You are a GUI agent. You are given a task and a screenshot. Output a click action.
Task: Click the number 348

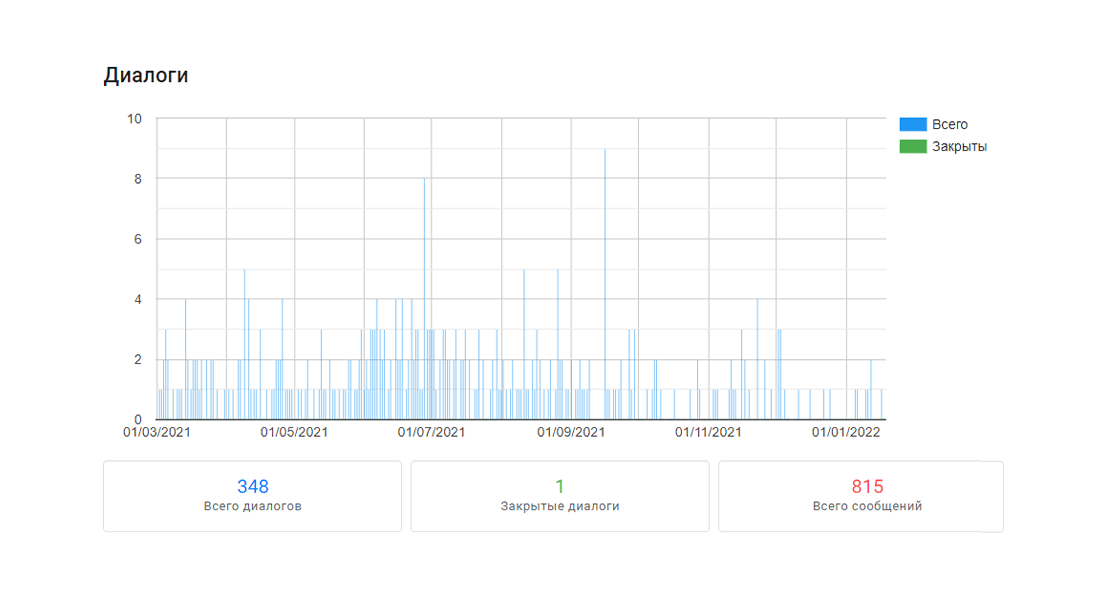(x=253, y=486)
